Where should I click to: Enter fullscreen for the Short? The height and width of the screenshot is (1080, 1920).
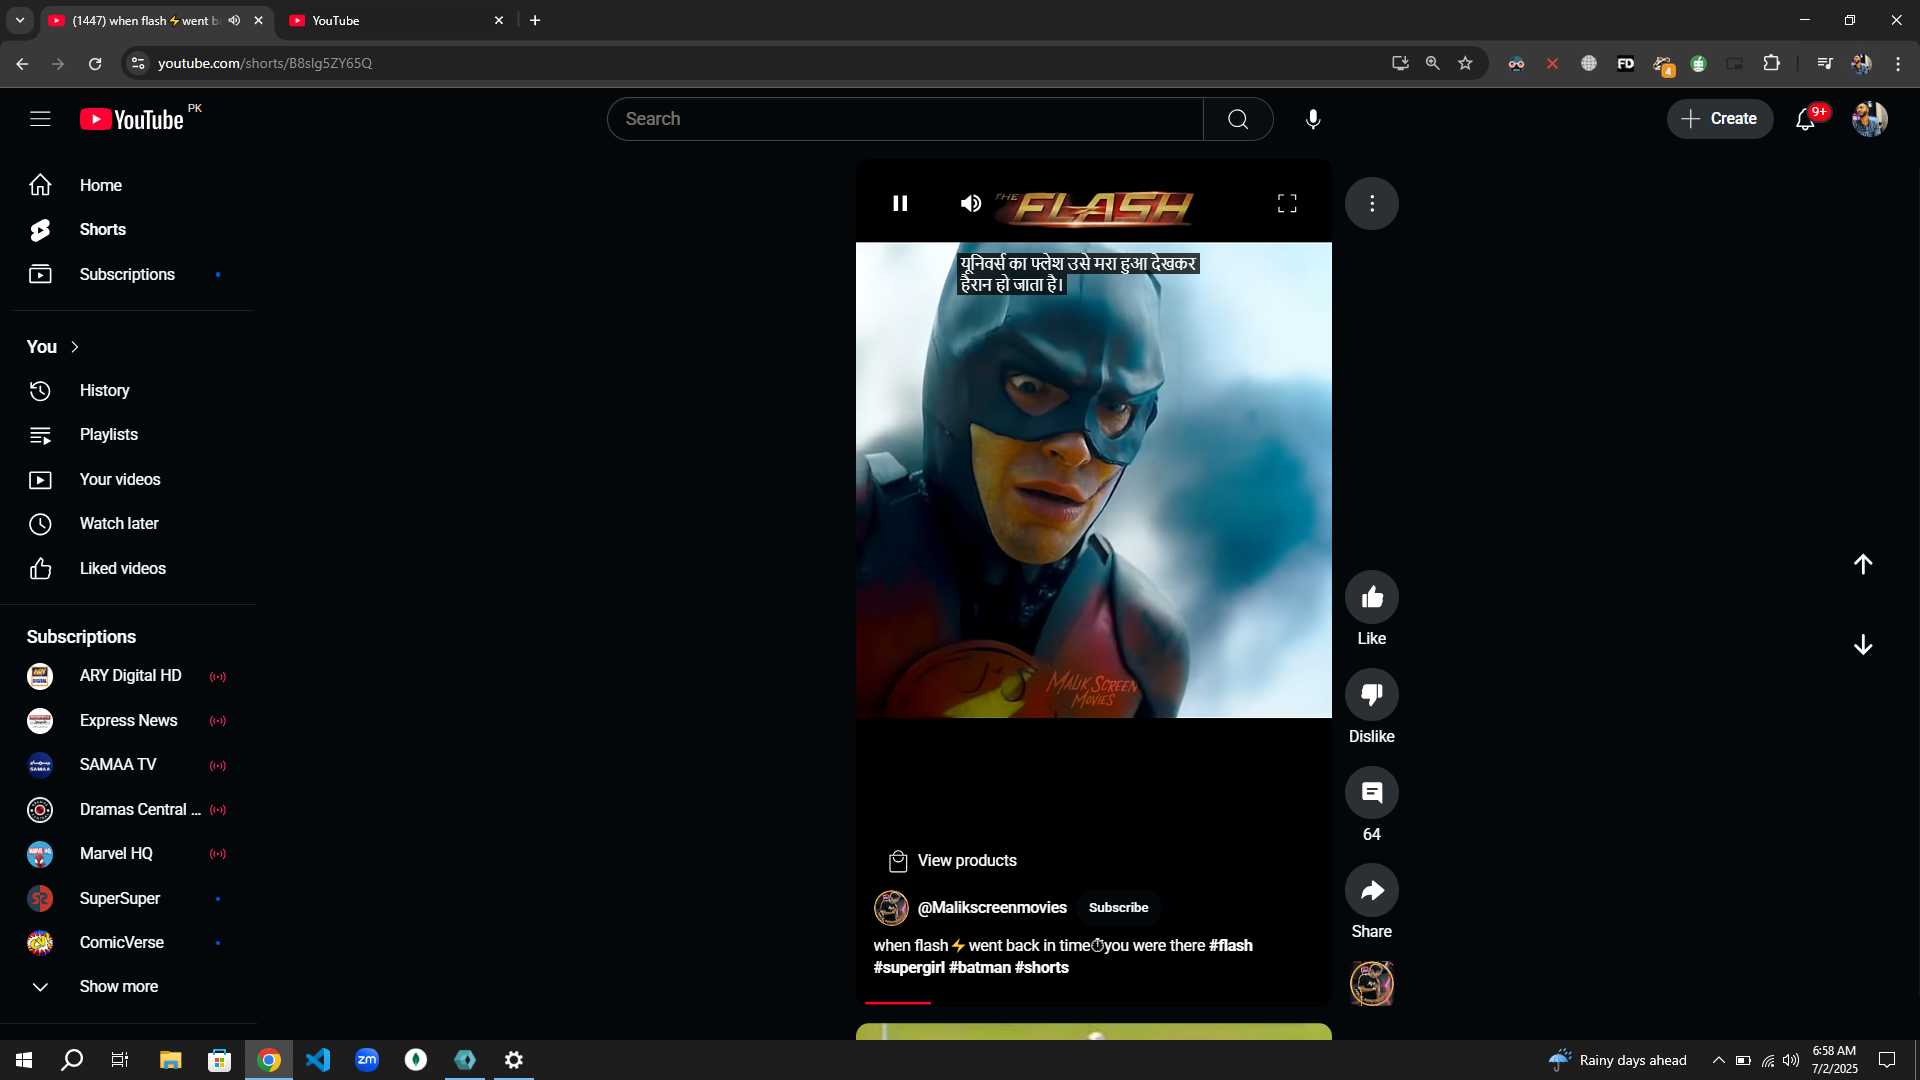click(x=1287, y=203)
